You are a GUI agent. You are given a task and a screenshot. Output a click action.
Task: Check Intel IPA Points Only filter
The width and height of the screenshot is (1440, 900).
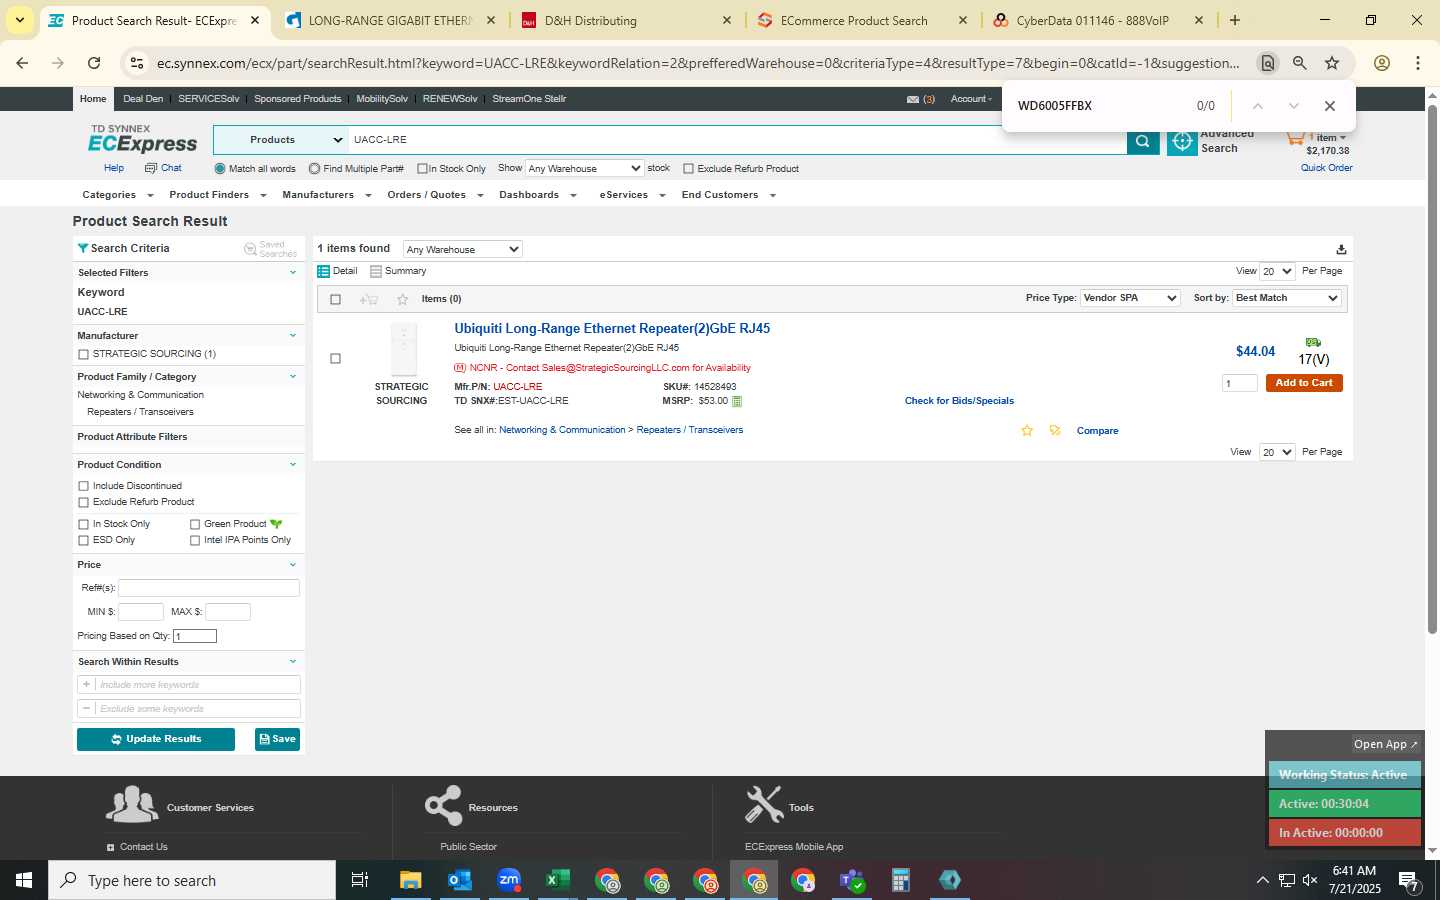pyautogui.click(x=195, y=540)
